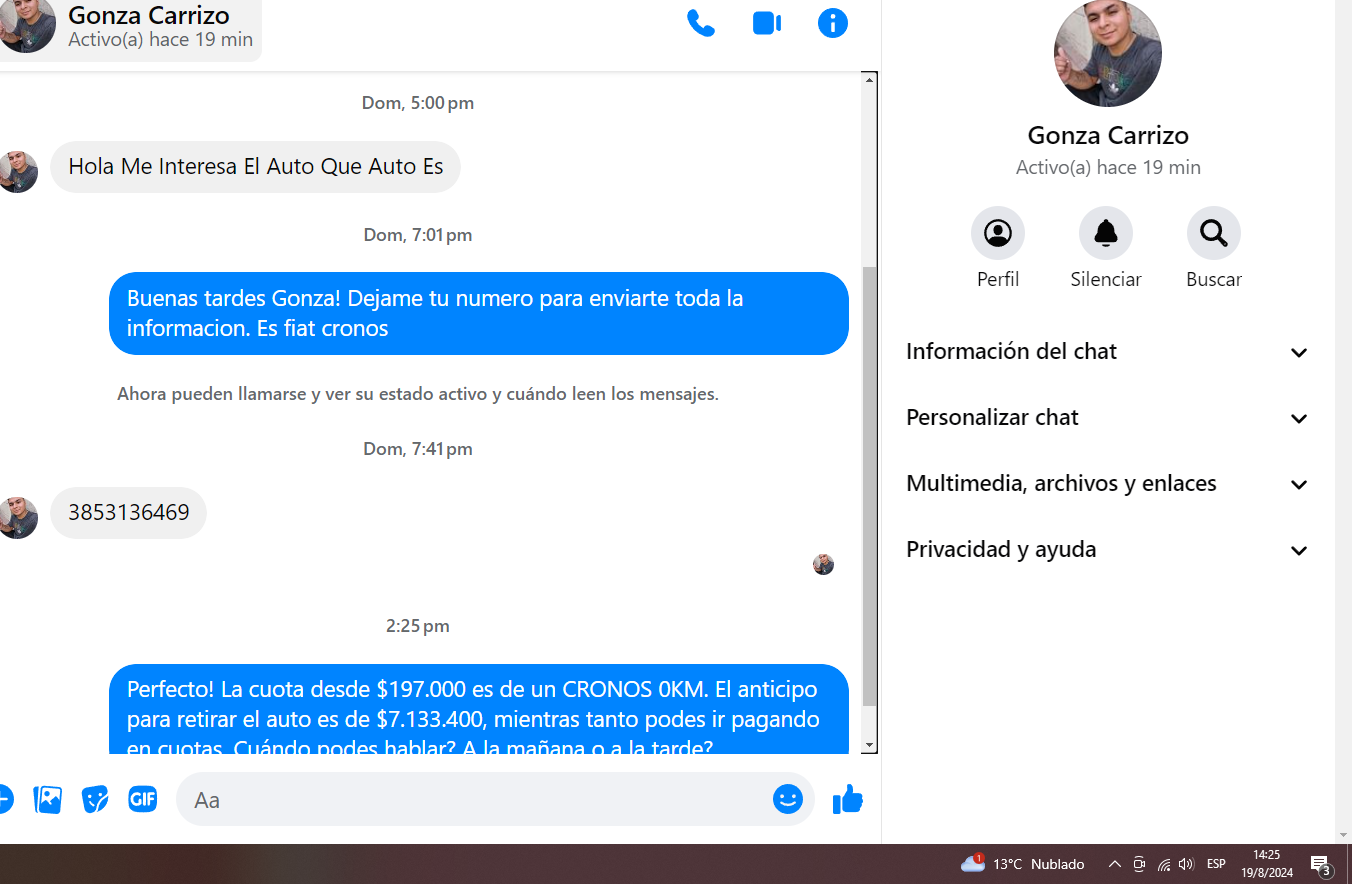The height and width of the screenshot is (884, 1352).
Task: Start a video call with the camera icon
Action: tap(766, 23)
